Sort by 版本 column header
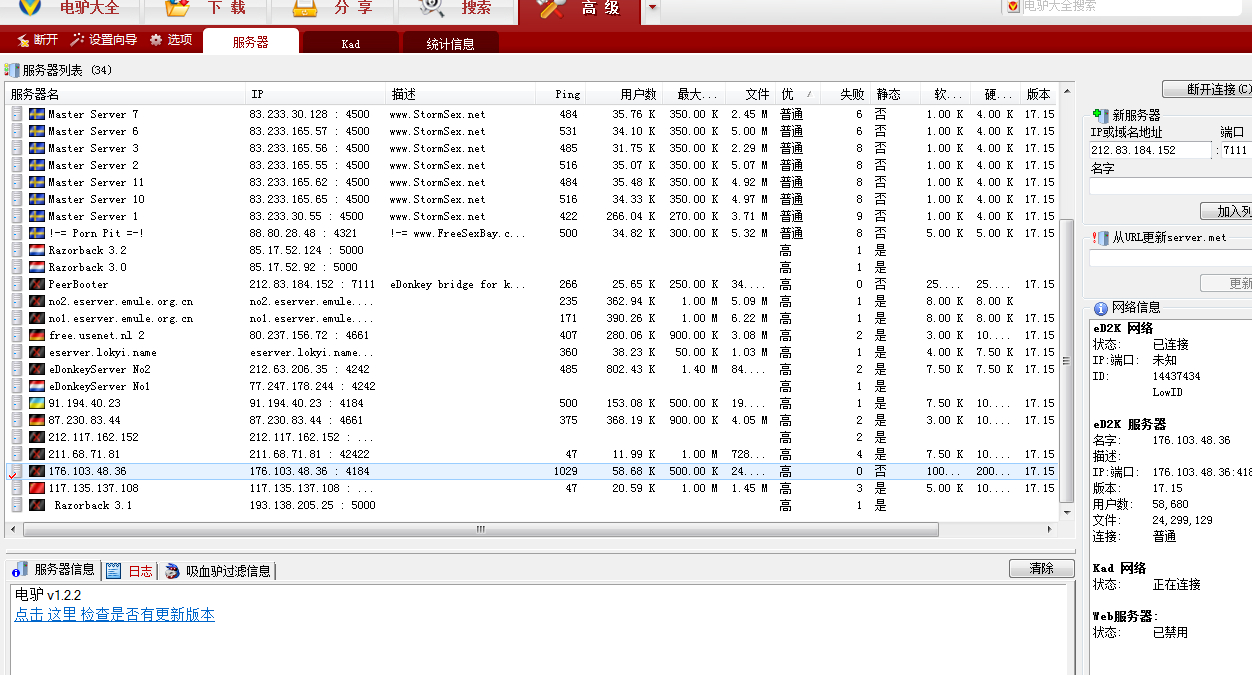Viewport: 1252px width, 675px height. [x=1038, y=94]
